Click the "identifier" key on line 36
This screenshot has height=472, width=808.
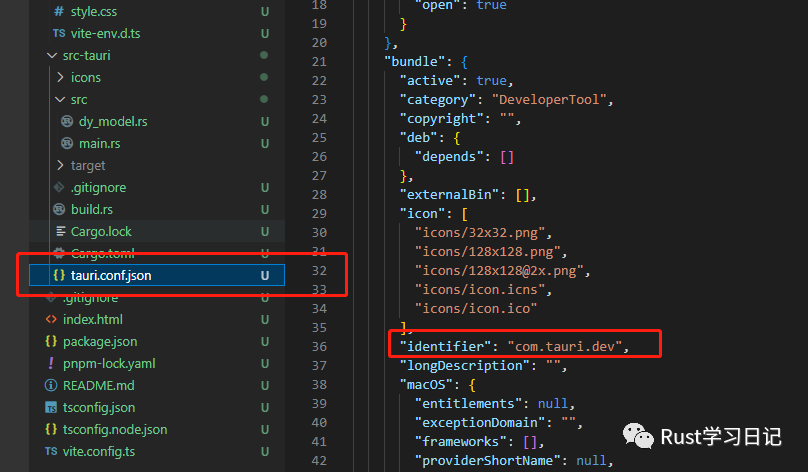click(x=445, y=346)
